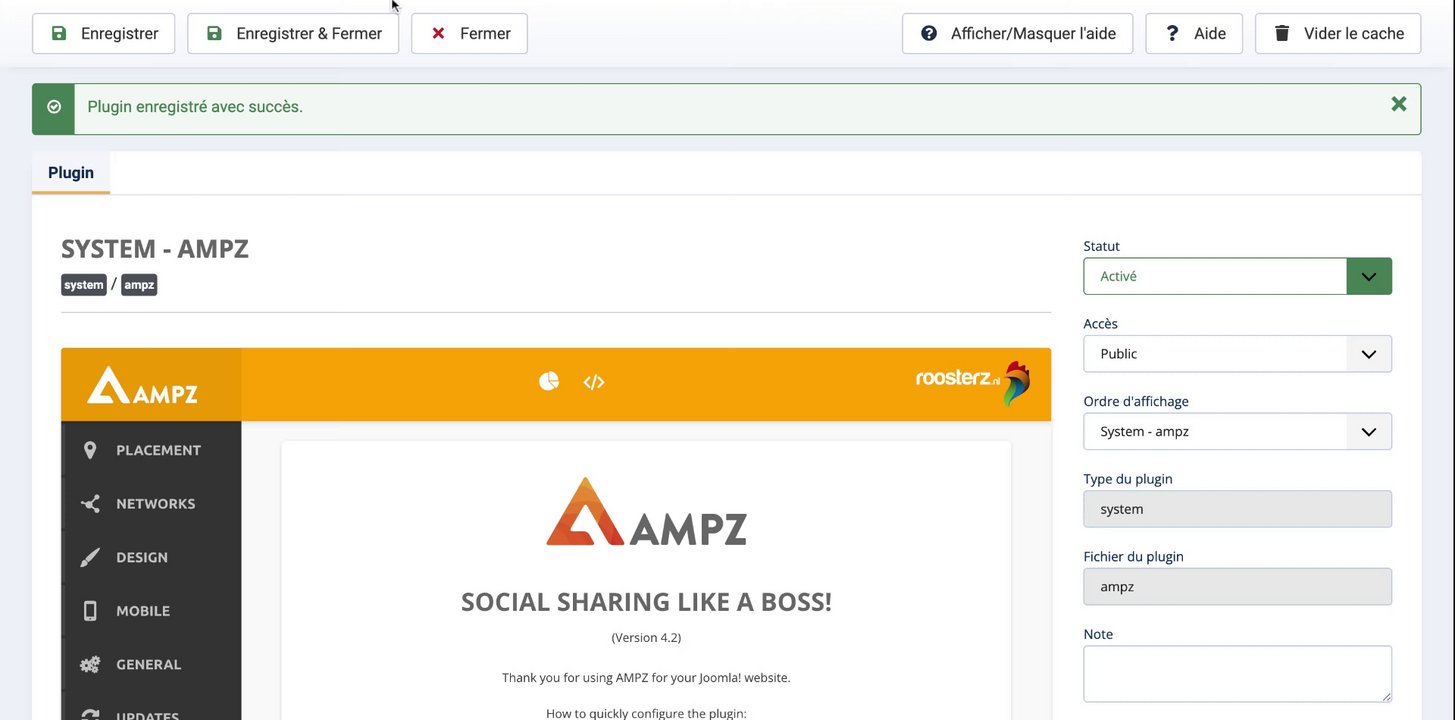Screen dimensions: 1455x720
Task: Click the code brackets icon in header
Action: point(594,382)
